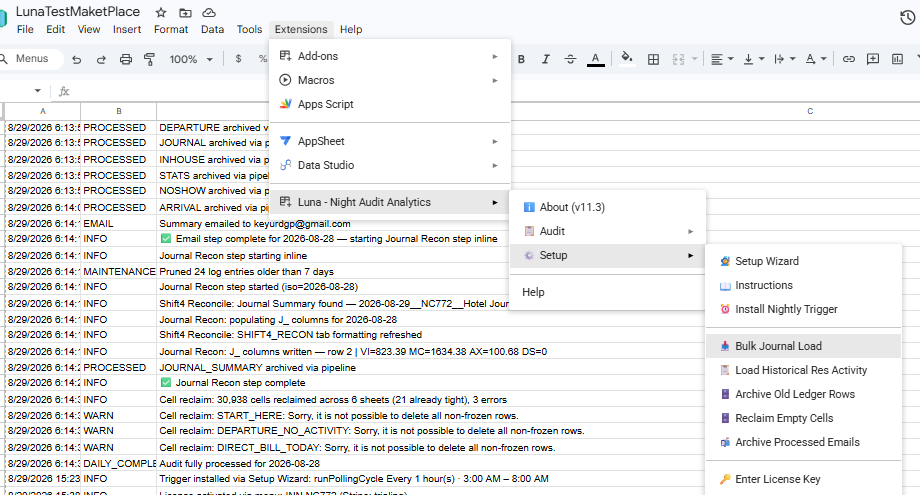This screenshot has height=495, width=920.
Task: Click the merge cells icon
Action: coord(678,59)
